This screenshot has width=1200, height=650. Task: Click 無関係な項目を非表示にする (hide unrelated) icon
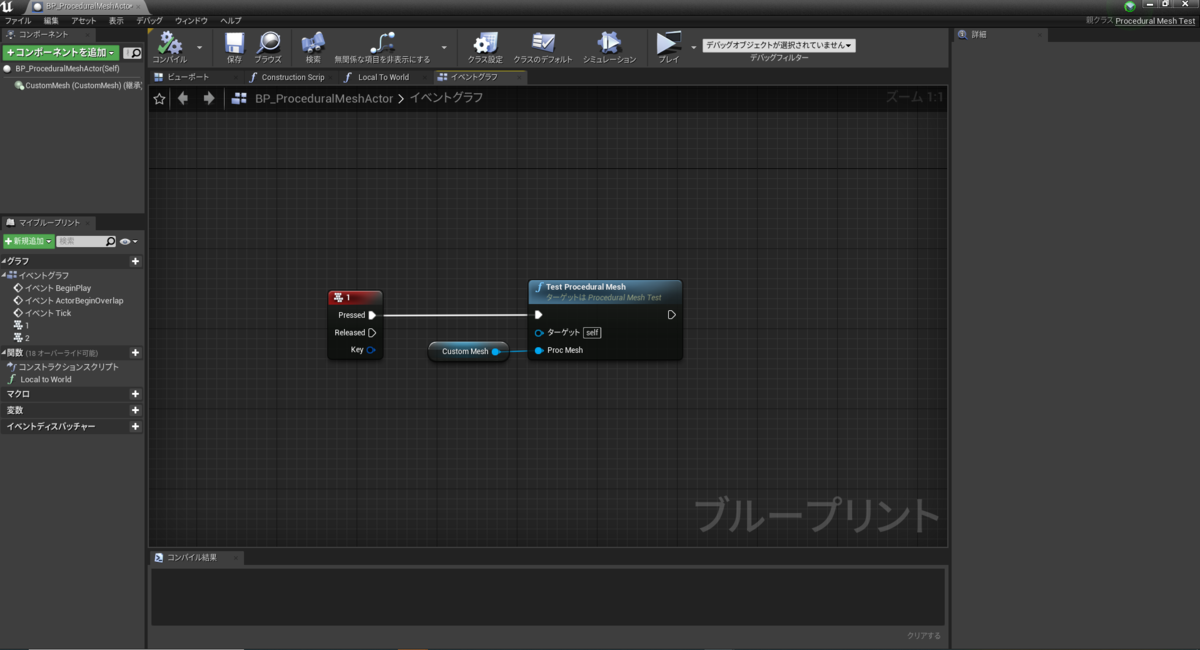tap(382, 43)
